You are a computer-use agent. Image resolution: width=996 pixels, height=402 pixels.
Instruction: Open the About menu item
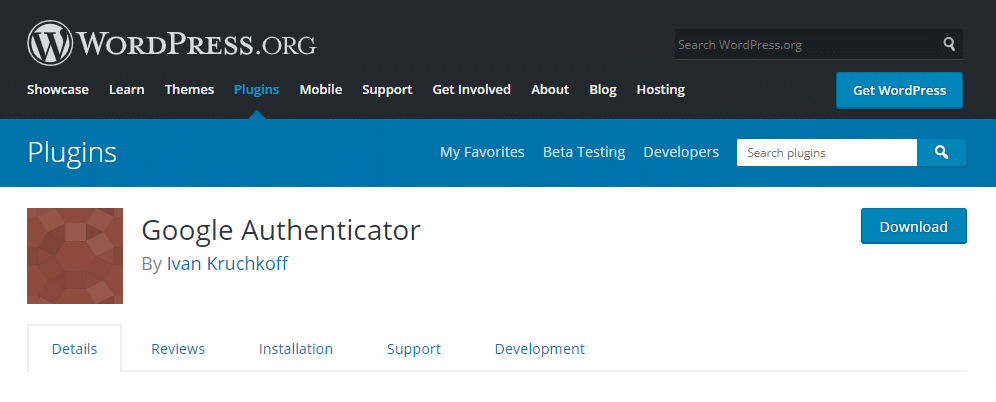pyautogui.click(x=550, y=90)
